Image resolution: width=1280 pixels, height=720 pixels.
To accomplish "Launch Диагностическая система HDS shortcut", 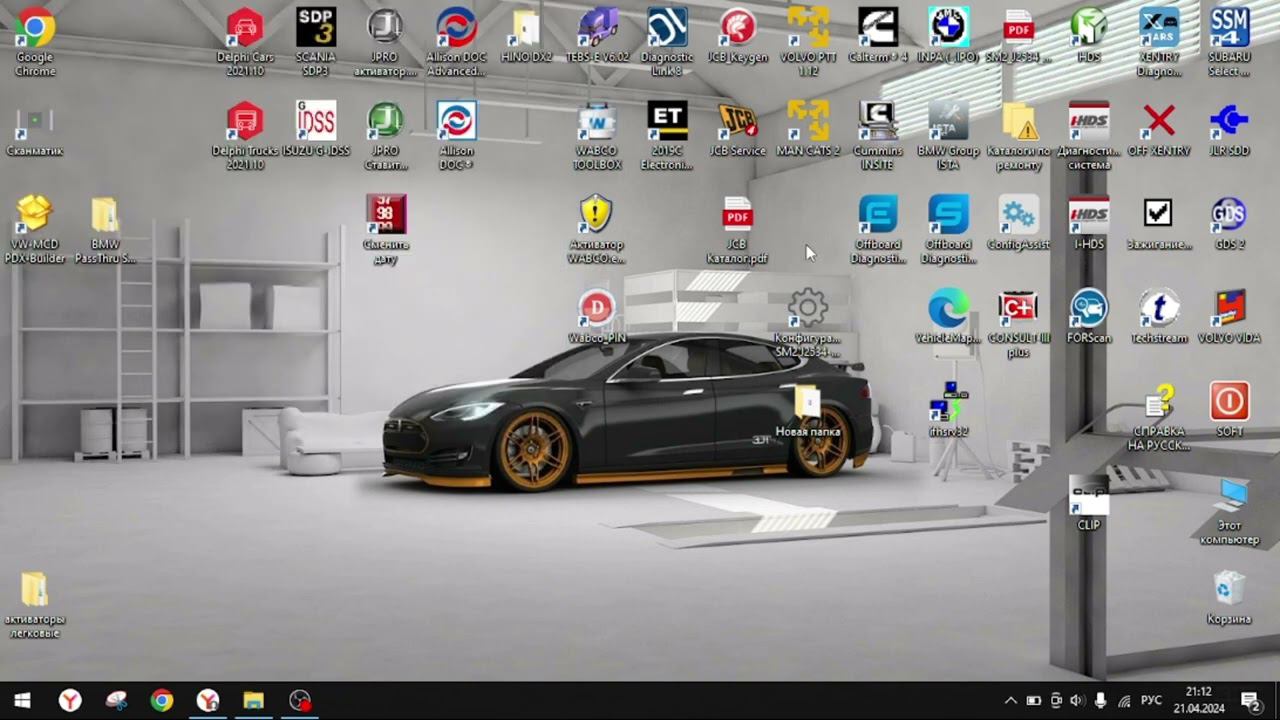I will (x=1089, y=135).
